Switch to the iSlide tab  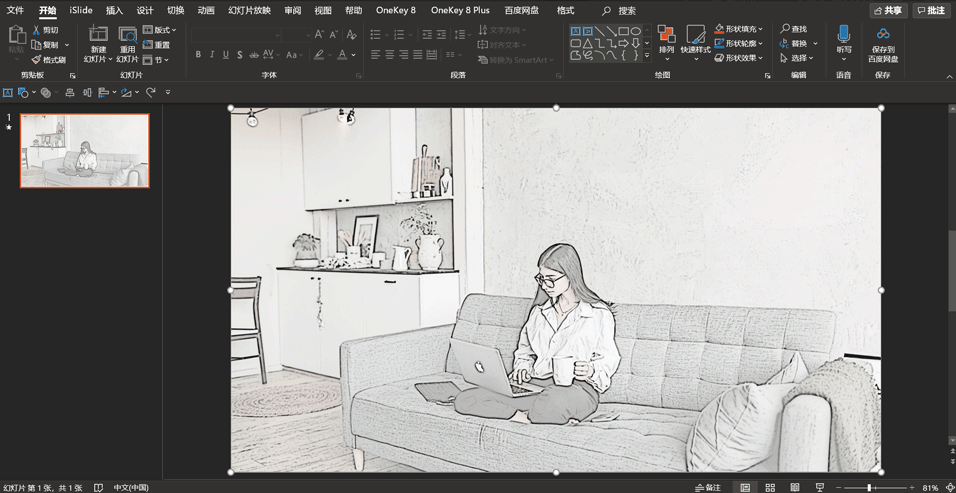(81, 10)
